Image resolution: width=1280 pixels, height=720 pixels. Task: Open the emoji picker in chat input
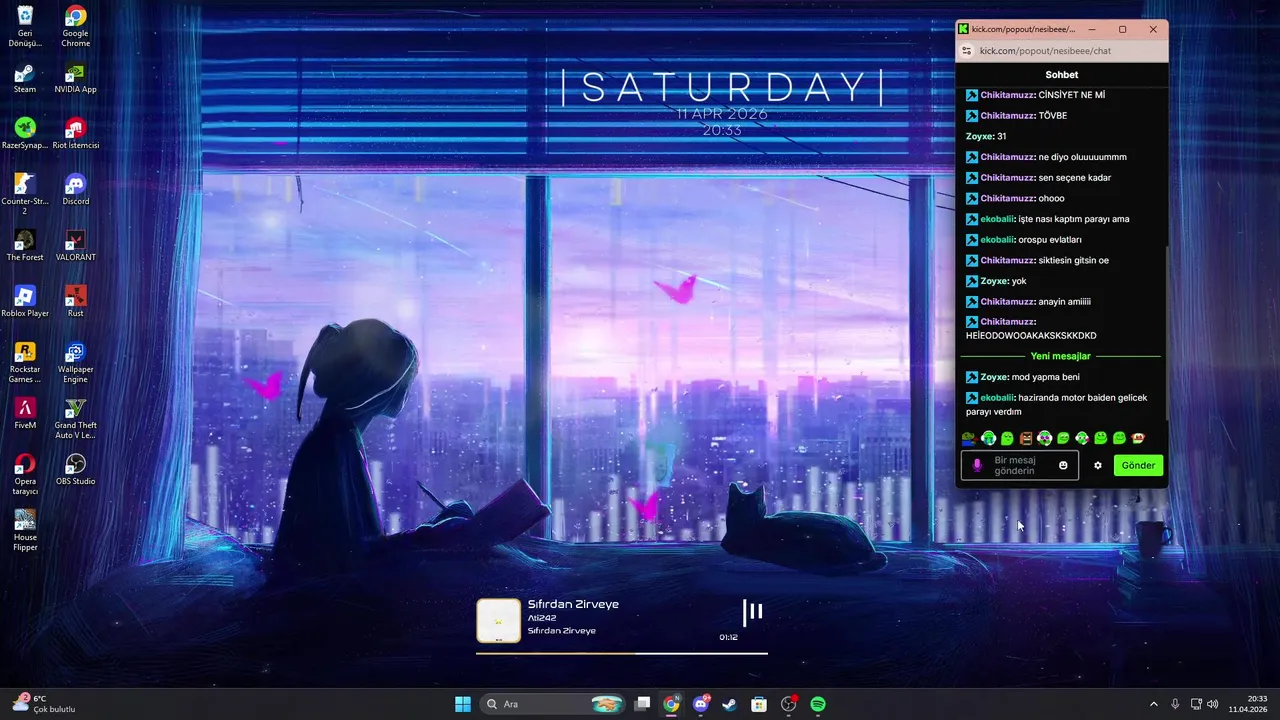click(x=1063, y=465)
